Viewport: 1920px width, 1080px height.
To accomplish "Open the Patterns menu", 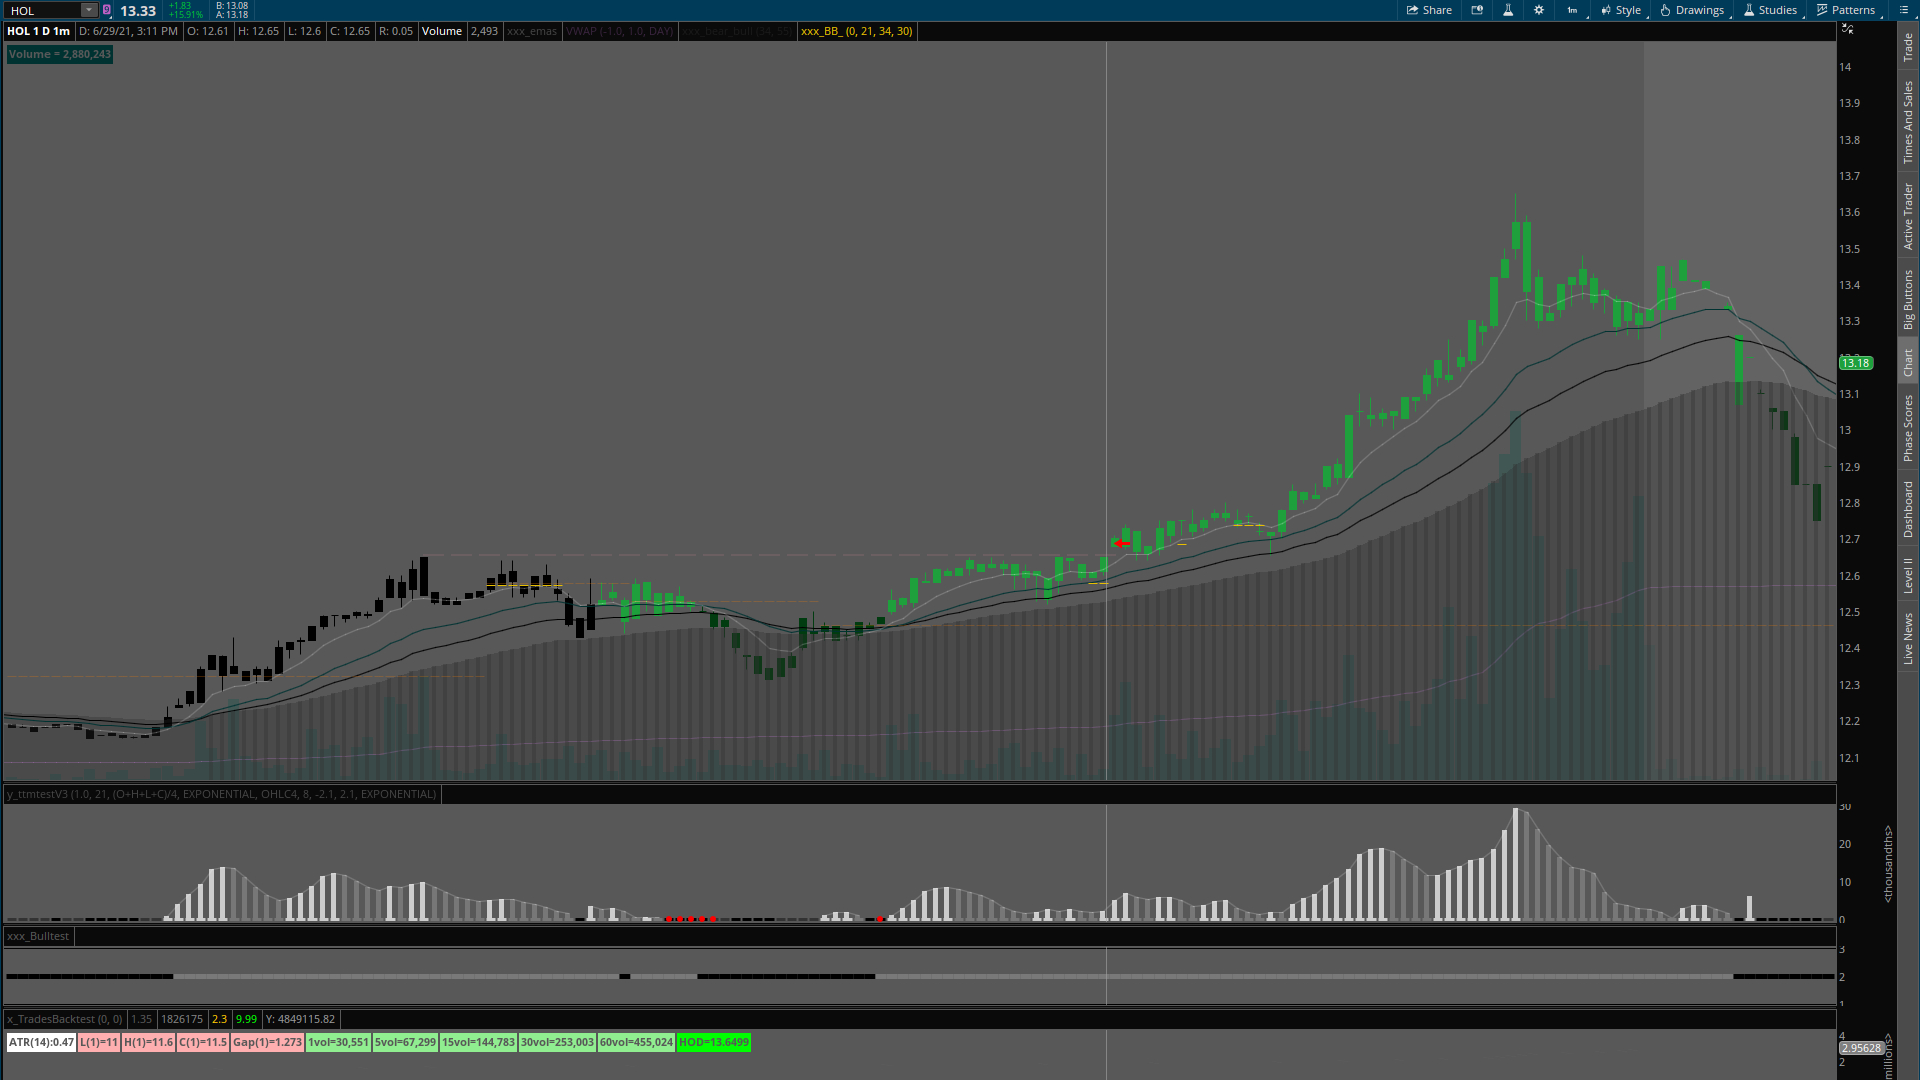I will pyautogui.click(x=1846, y=10).
